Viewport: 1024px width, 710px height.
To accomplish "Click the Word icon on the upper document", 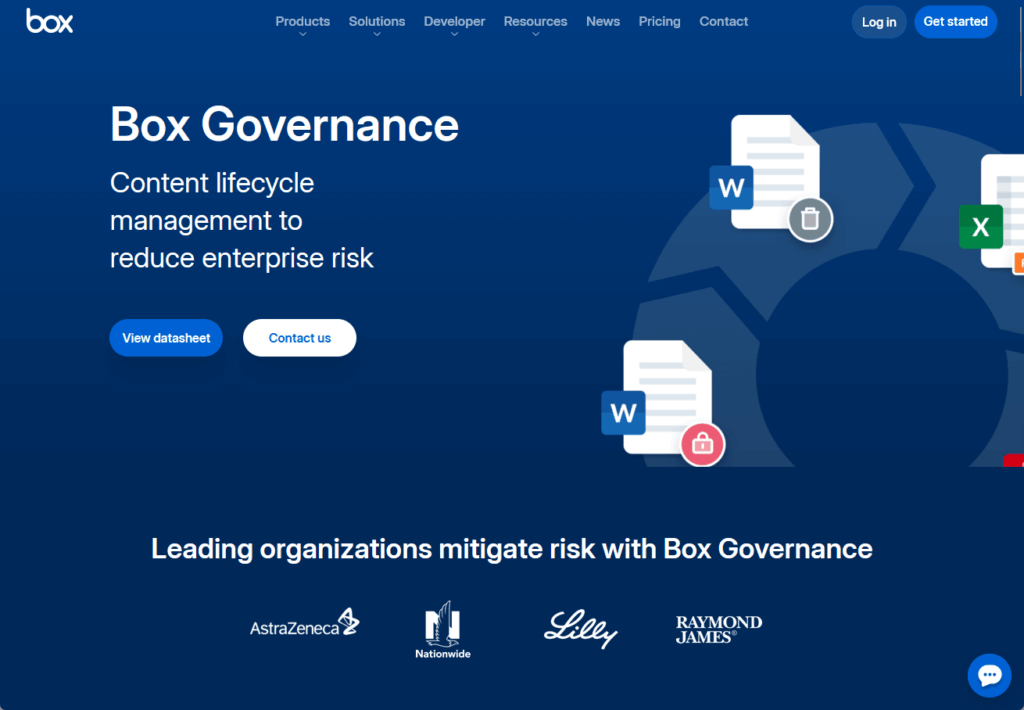I will tap(731, 188).
